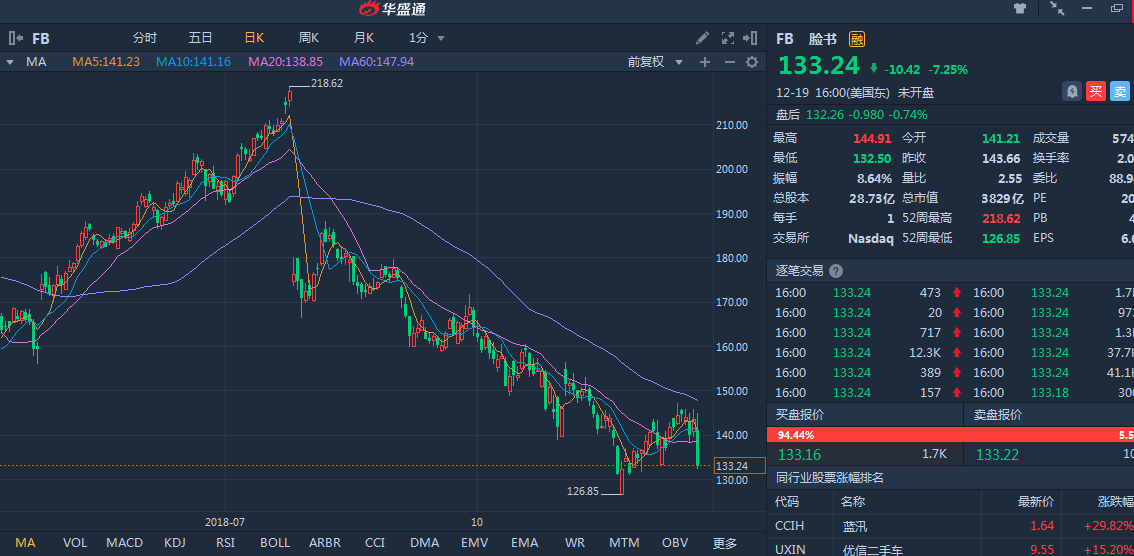Enable the BOLL indicator
The image size is (1134, 556).
(275, 543)
